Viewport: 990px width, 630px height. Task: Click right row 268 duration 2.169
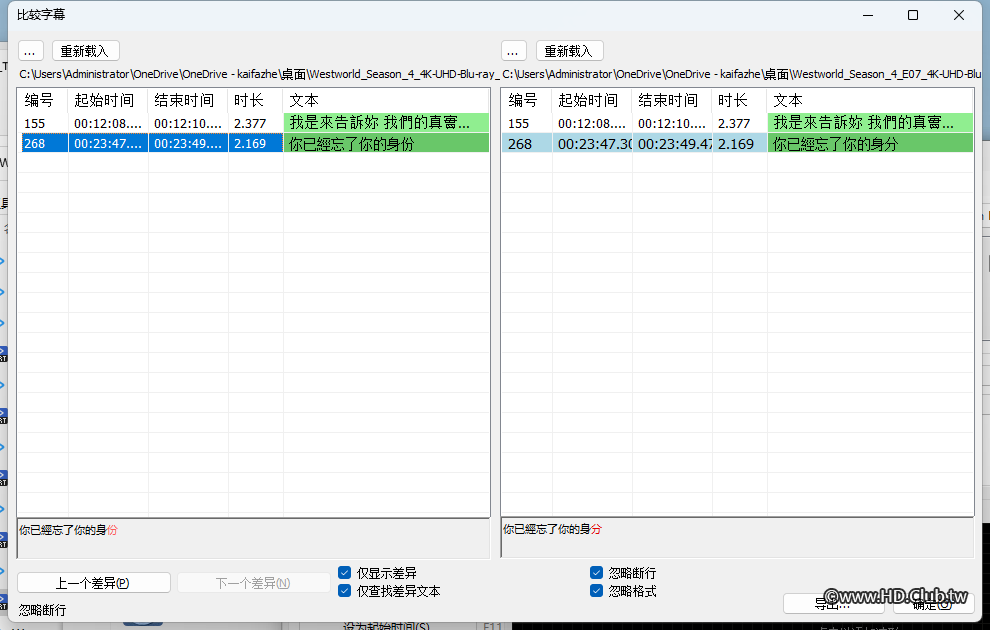739,144
